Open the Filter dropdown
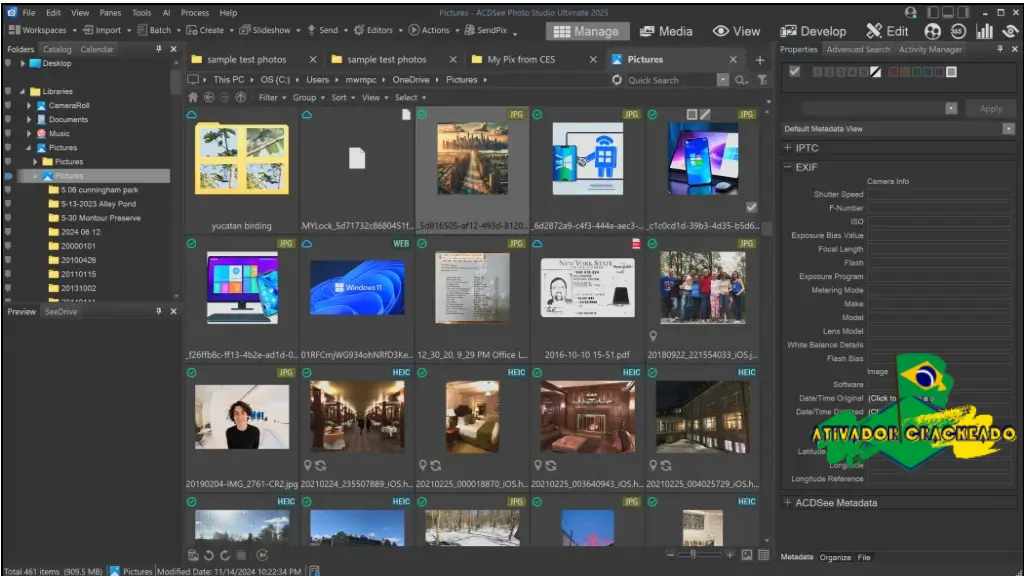 click(x=272, y=97)
